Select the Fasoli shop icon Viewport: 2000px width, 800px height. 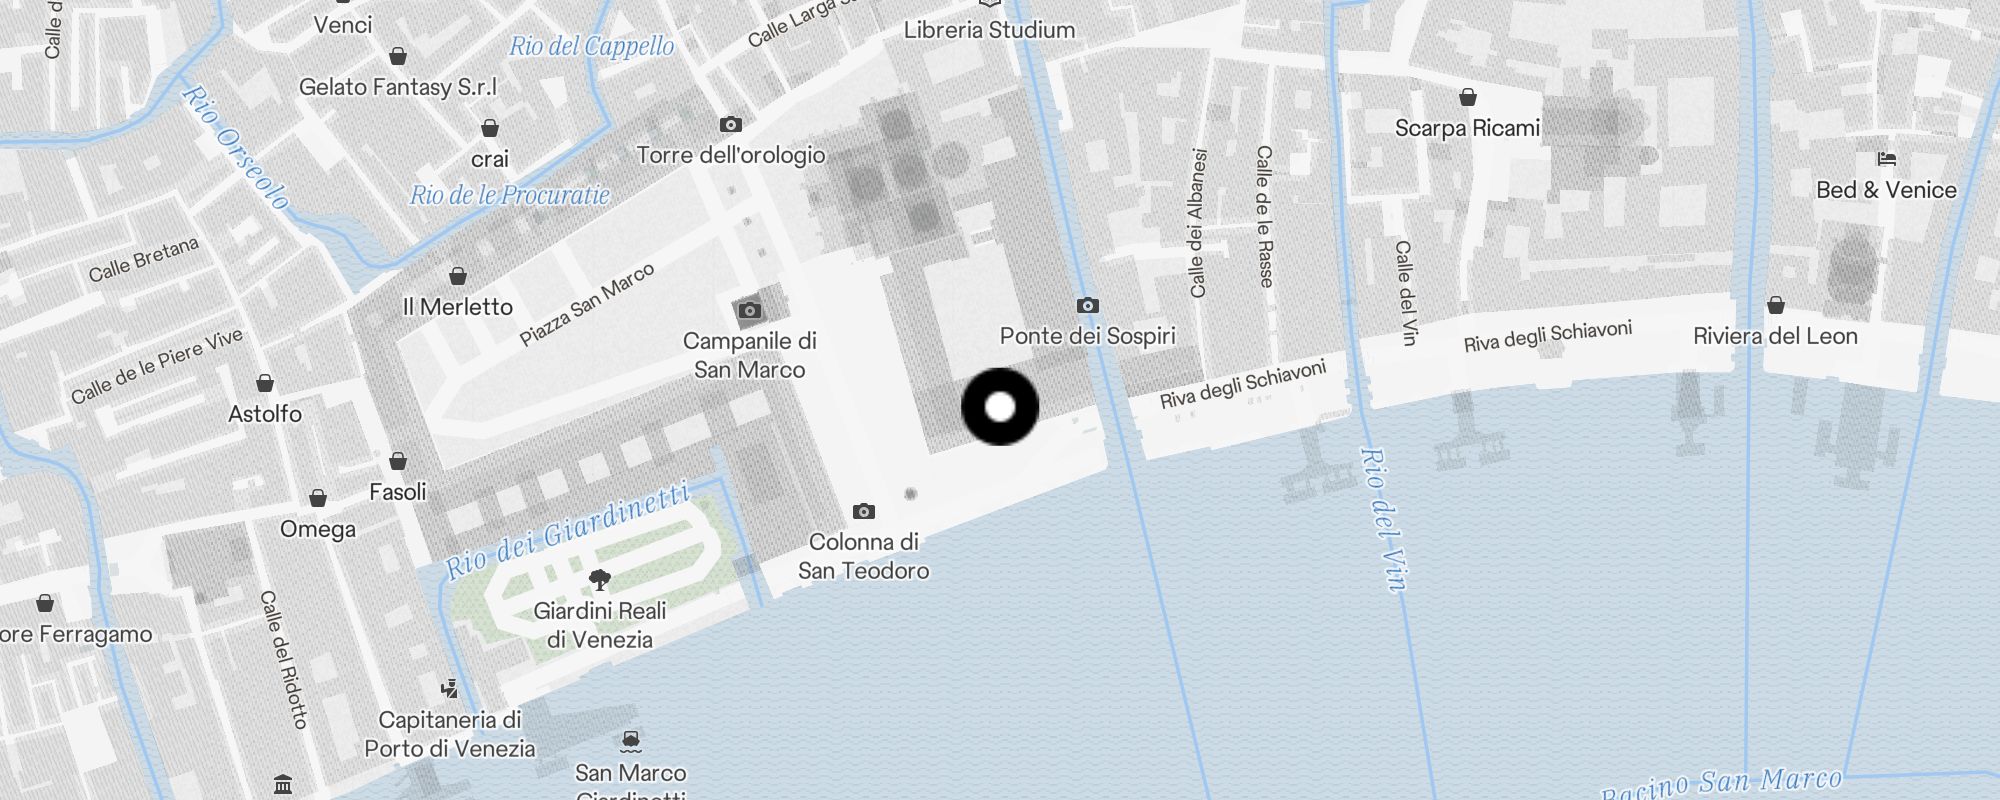pyautogui.click(x=398, y=460)
